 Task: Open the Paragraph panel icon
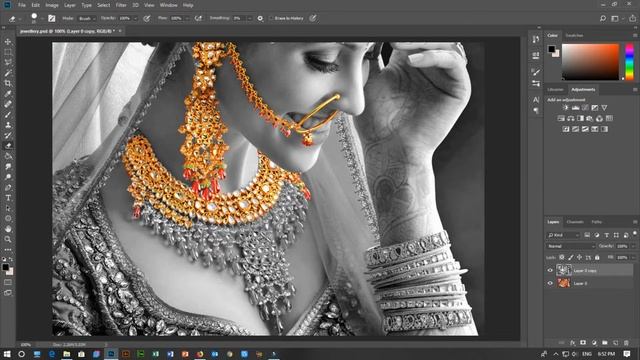pyautogui.click(x=536, y=110)
